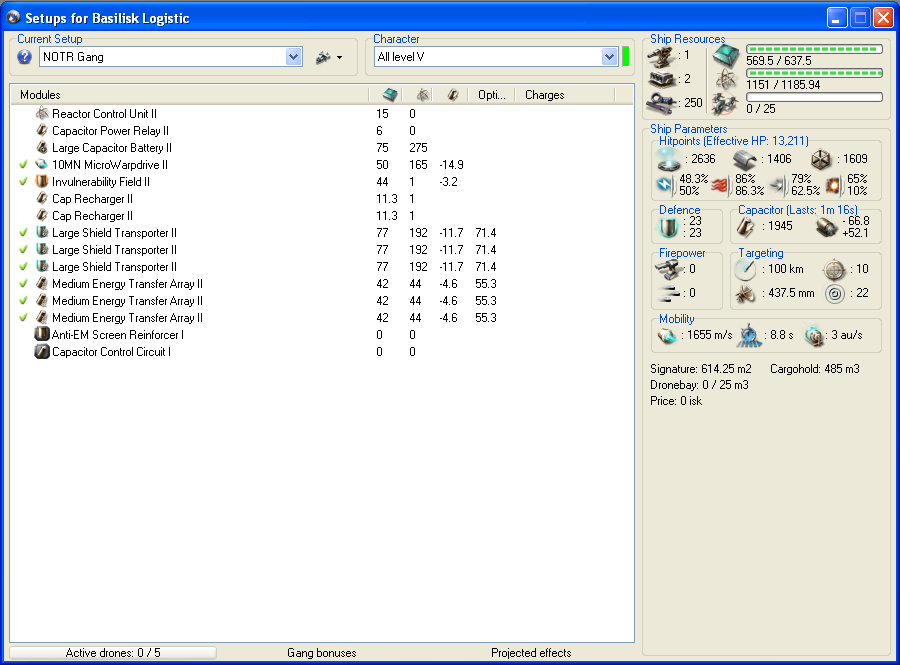Click the green character skill status indicator
The width and height of the screenshot is (900, 665).
(x=626, y=57)
